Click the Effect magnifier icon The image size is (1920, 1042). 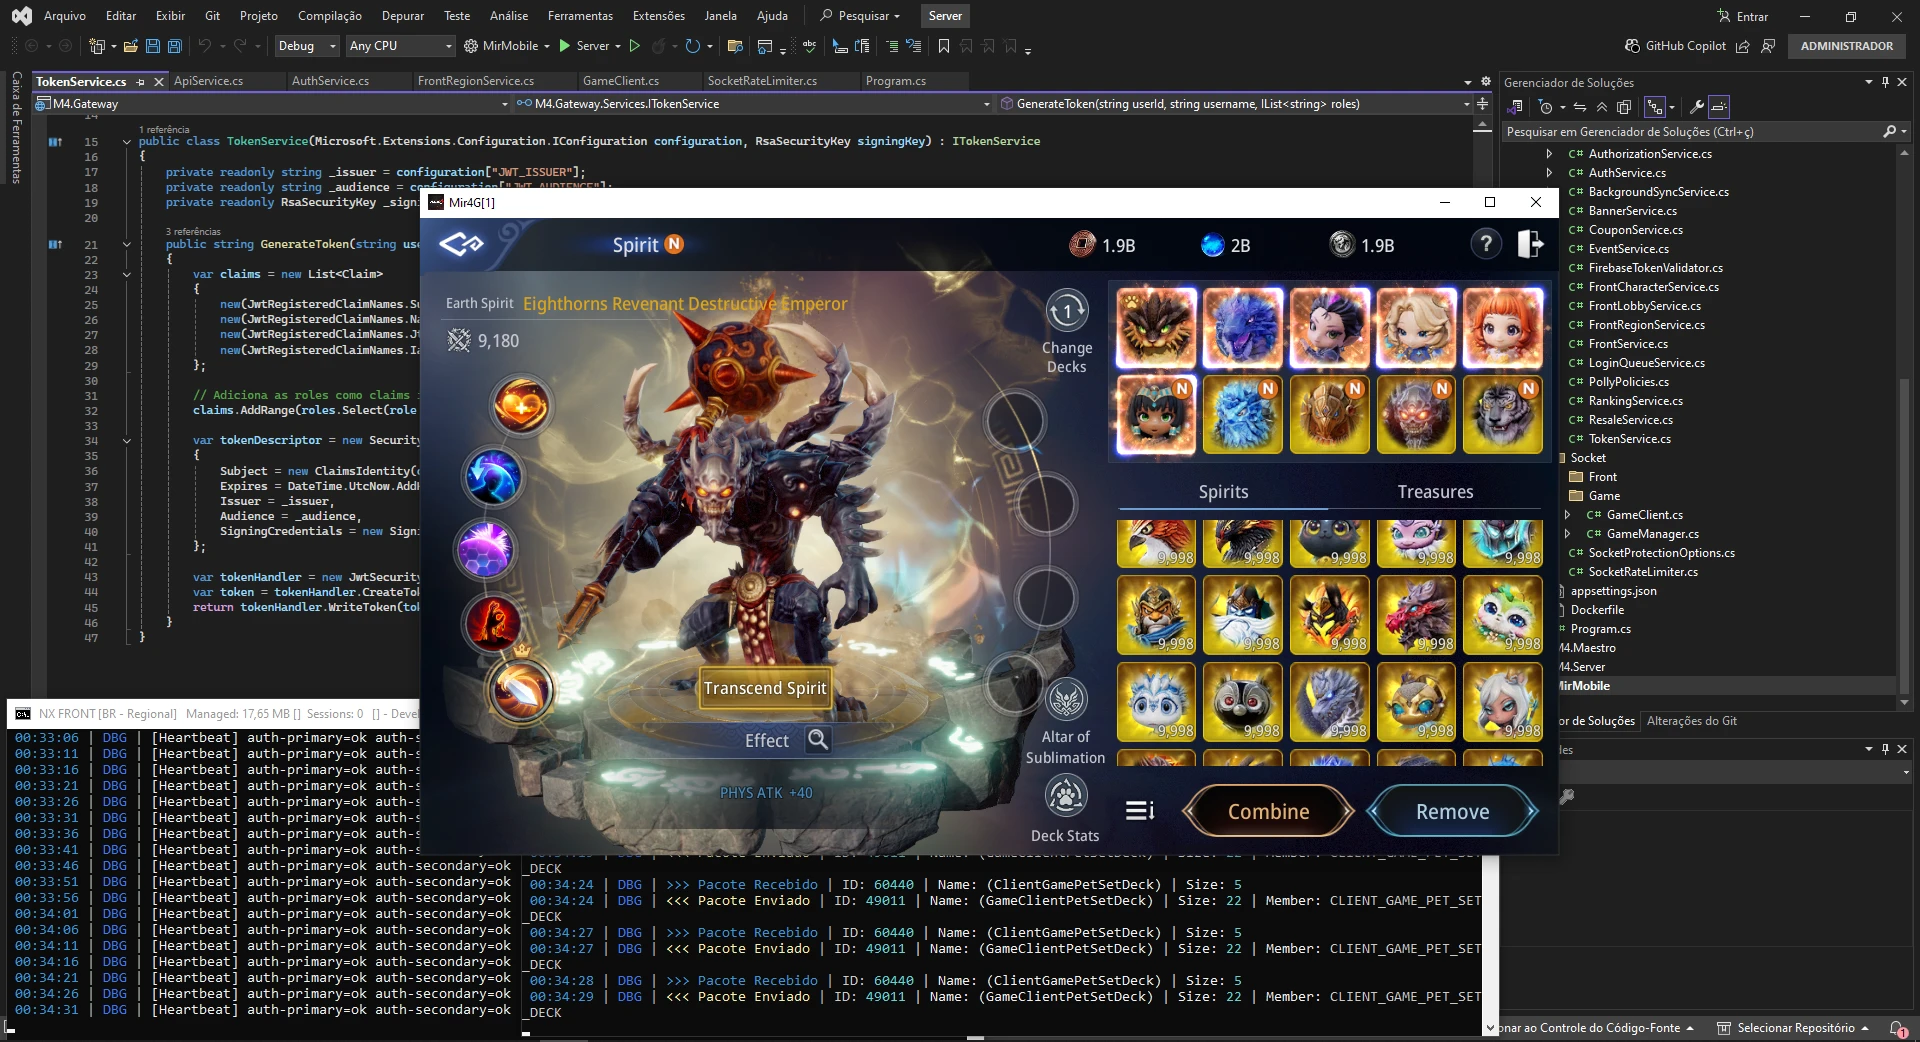(818, 740)
